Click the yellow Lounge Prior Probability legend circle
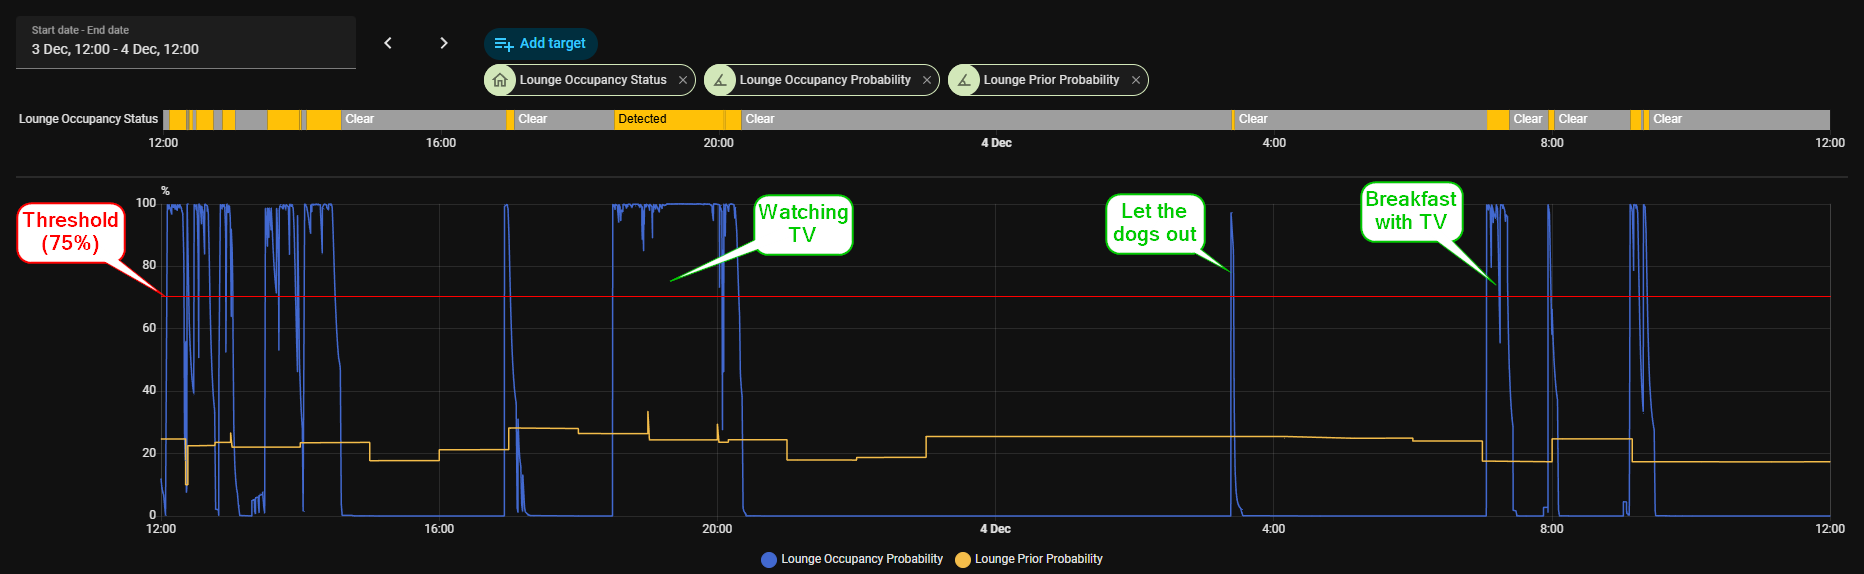 pyautogui.click(x=963, y=560)
